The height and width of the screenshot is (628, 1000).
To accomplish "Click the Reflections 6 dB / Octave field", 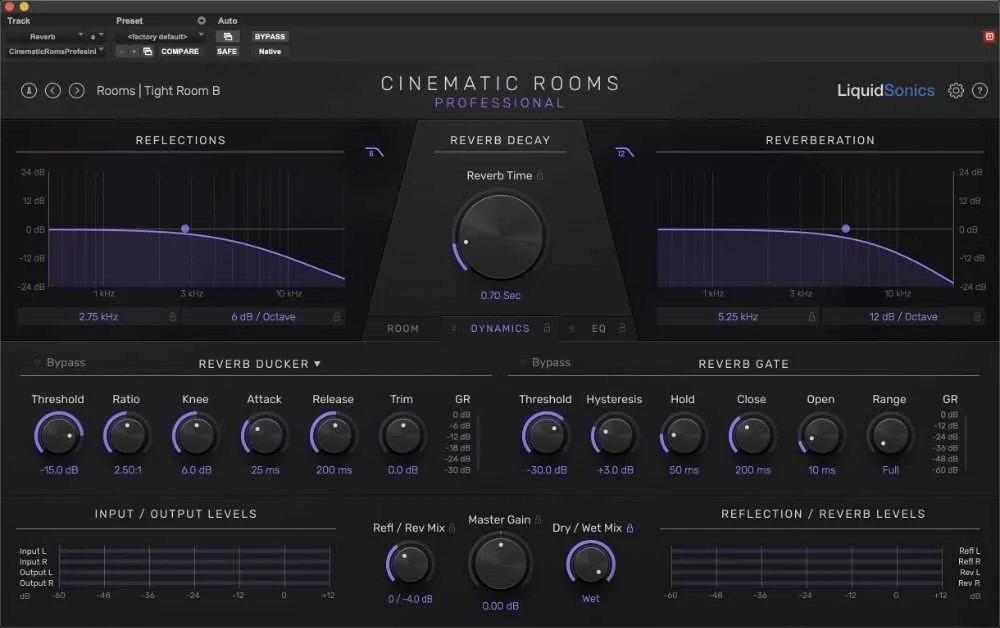I will (263, 316).
